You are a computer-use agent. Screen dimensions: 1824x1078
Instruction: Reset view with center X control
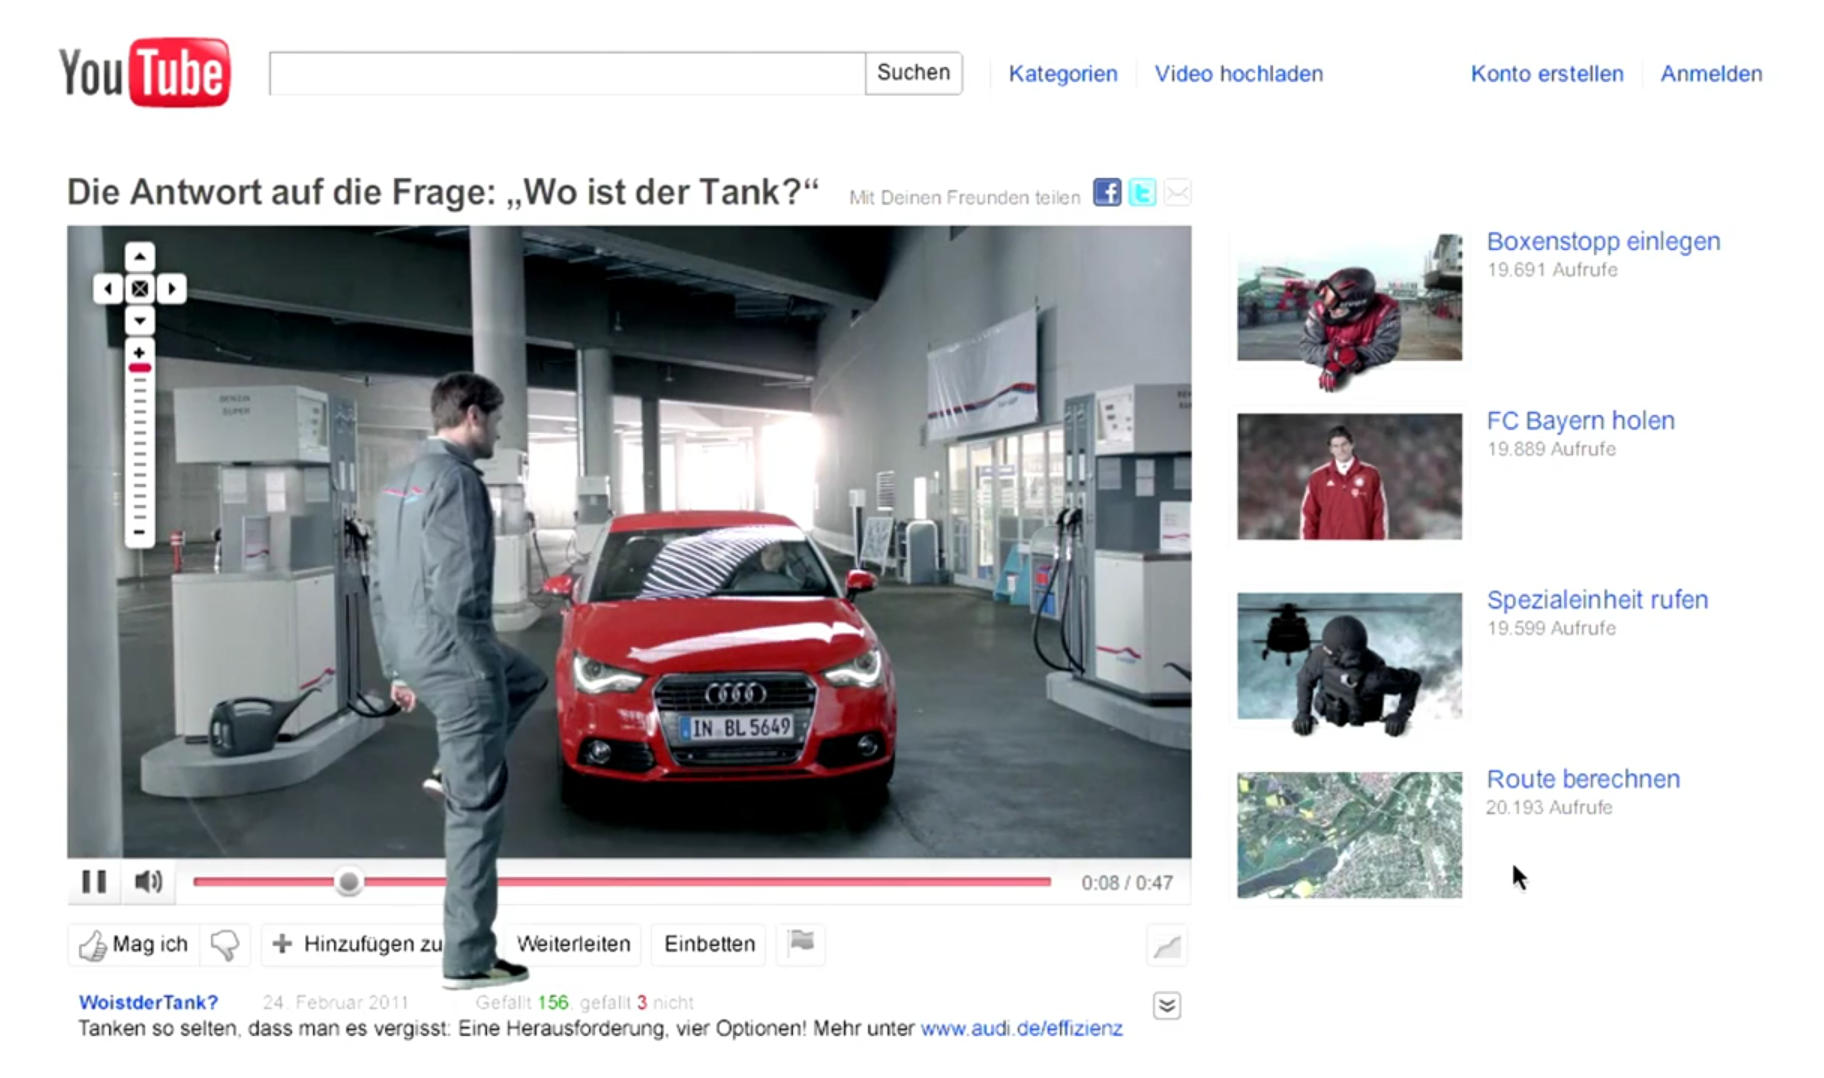coord(140,289)
